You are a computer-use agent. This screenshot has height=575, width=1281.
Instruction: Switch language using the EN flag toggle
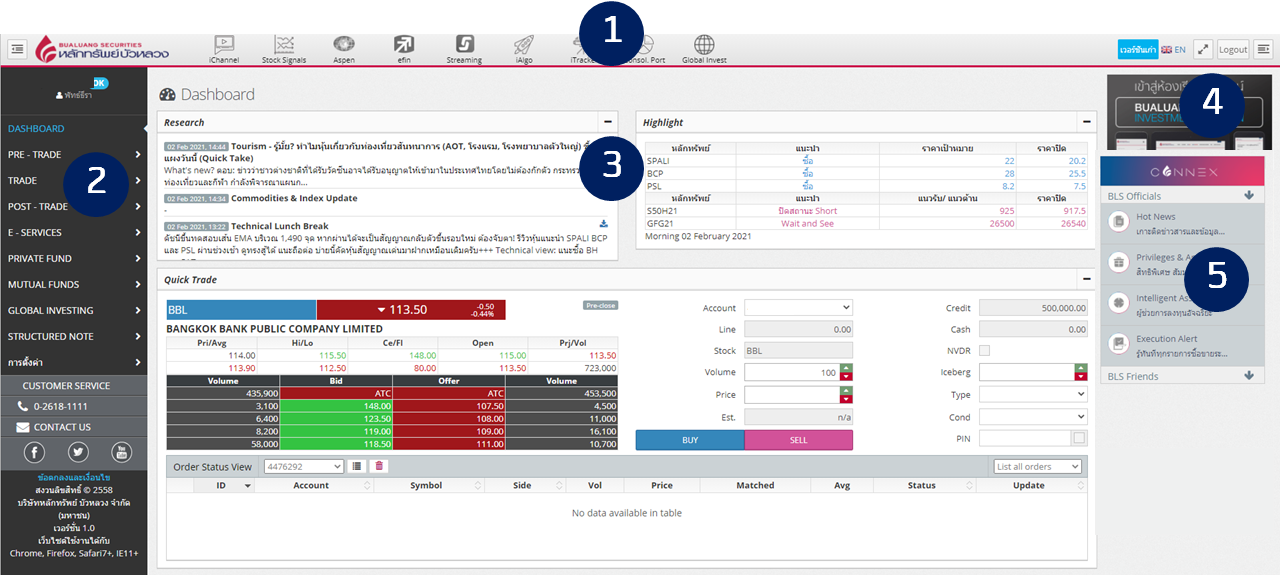point(1173,49)
